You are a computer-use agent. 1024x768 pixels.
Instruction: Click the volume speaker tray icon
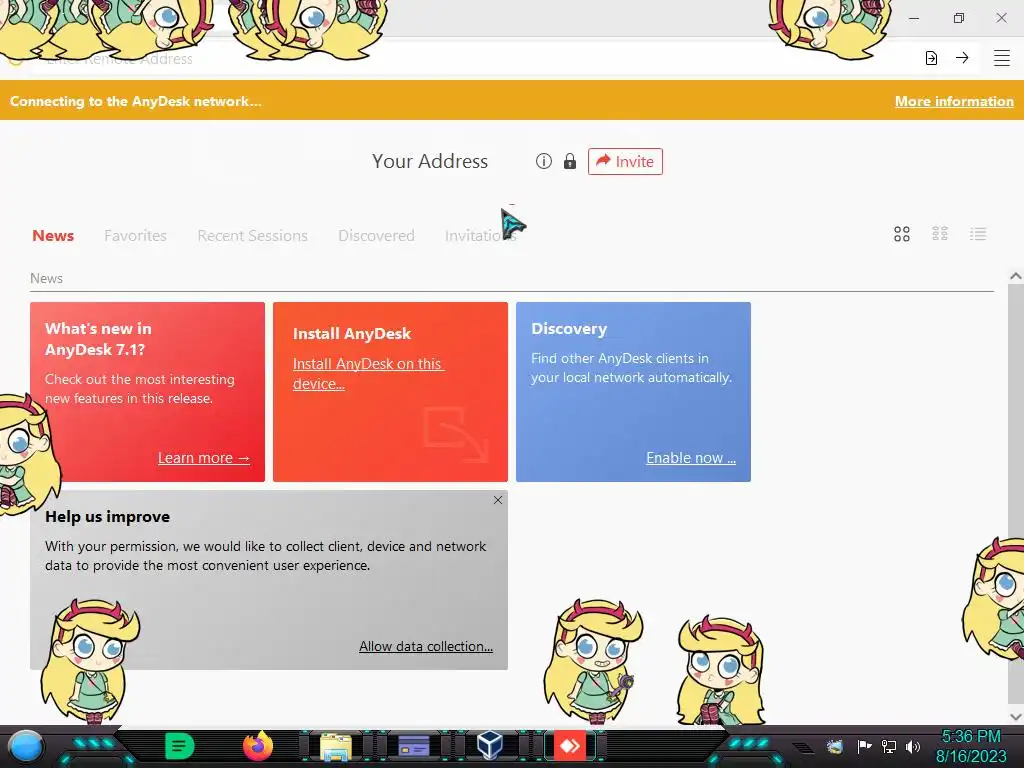pyautogui.click(x=913, y=746)
